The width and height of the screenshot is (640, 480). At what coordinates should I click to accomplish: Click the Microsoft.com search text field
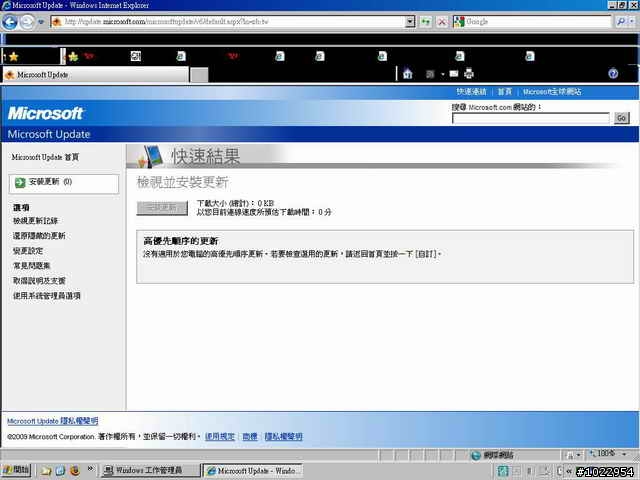531,118
